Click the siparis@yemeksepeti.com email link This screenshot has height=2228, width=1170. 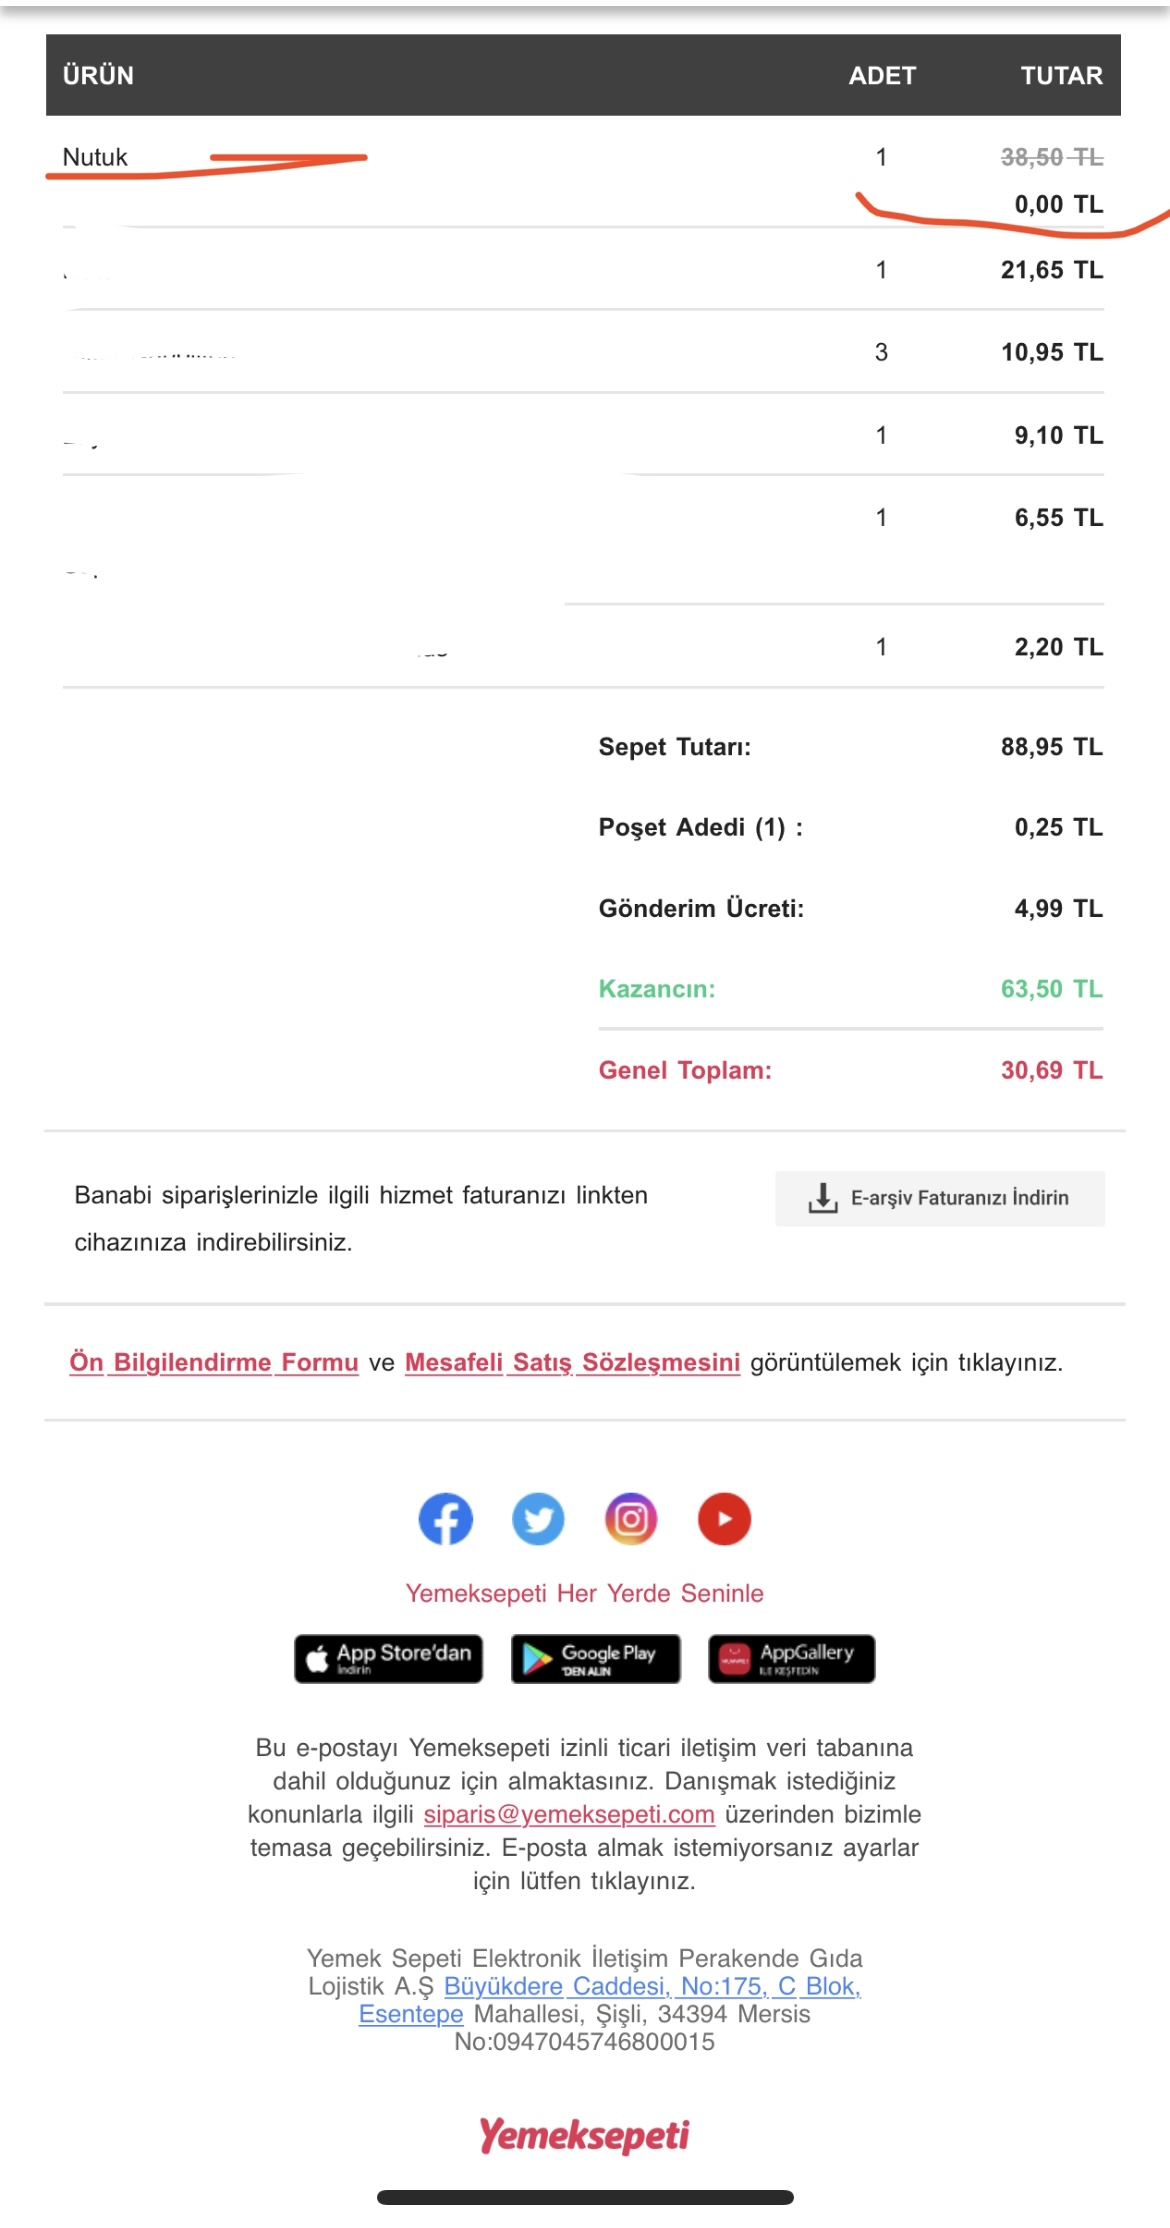coord(569,1814)
